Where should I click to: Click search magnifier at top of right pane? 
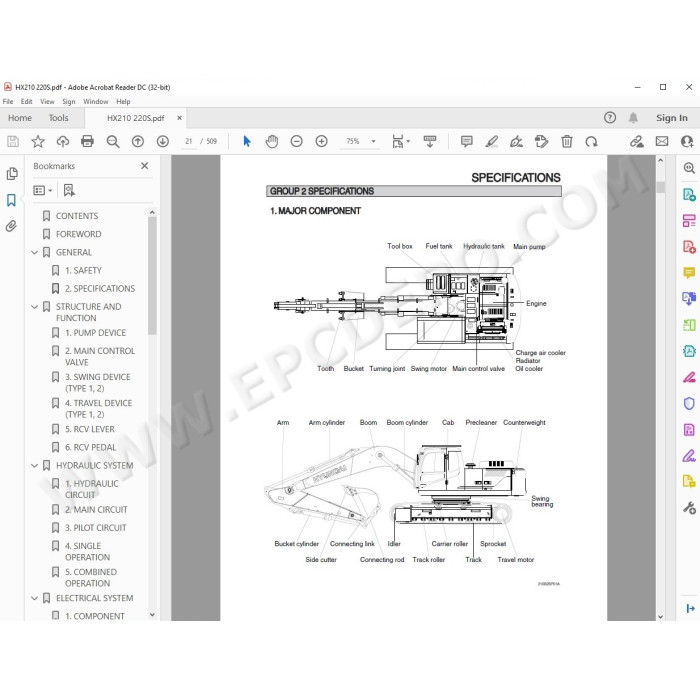(x=689, y=168)
